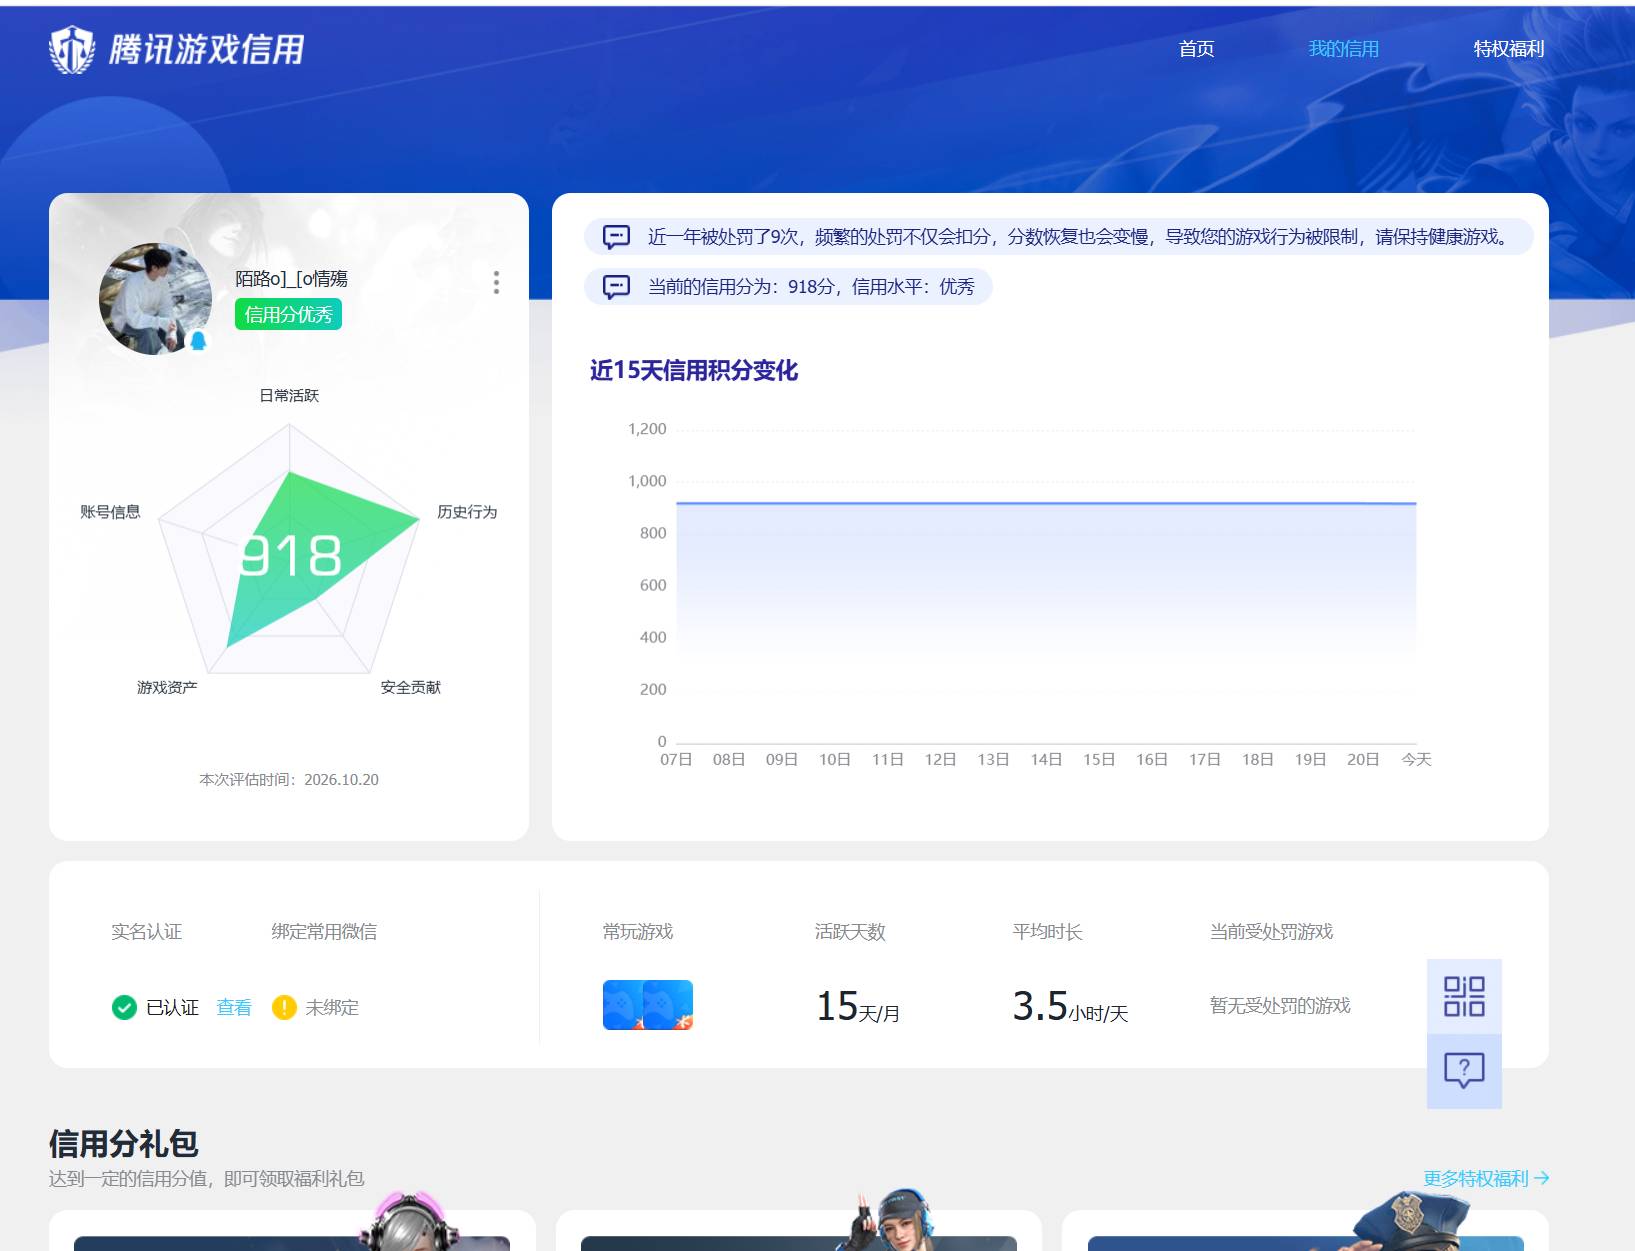The height and width of the screenshot is (1251, 1635).
Task: Click the 历史行为 radar axis label
Action: [x=467, y=512]
